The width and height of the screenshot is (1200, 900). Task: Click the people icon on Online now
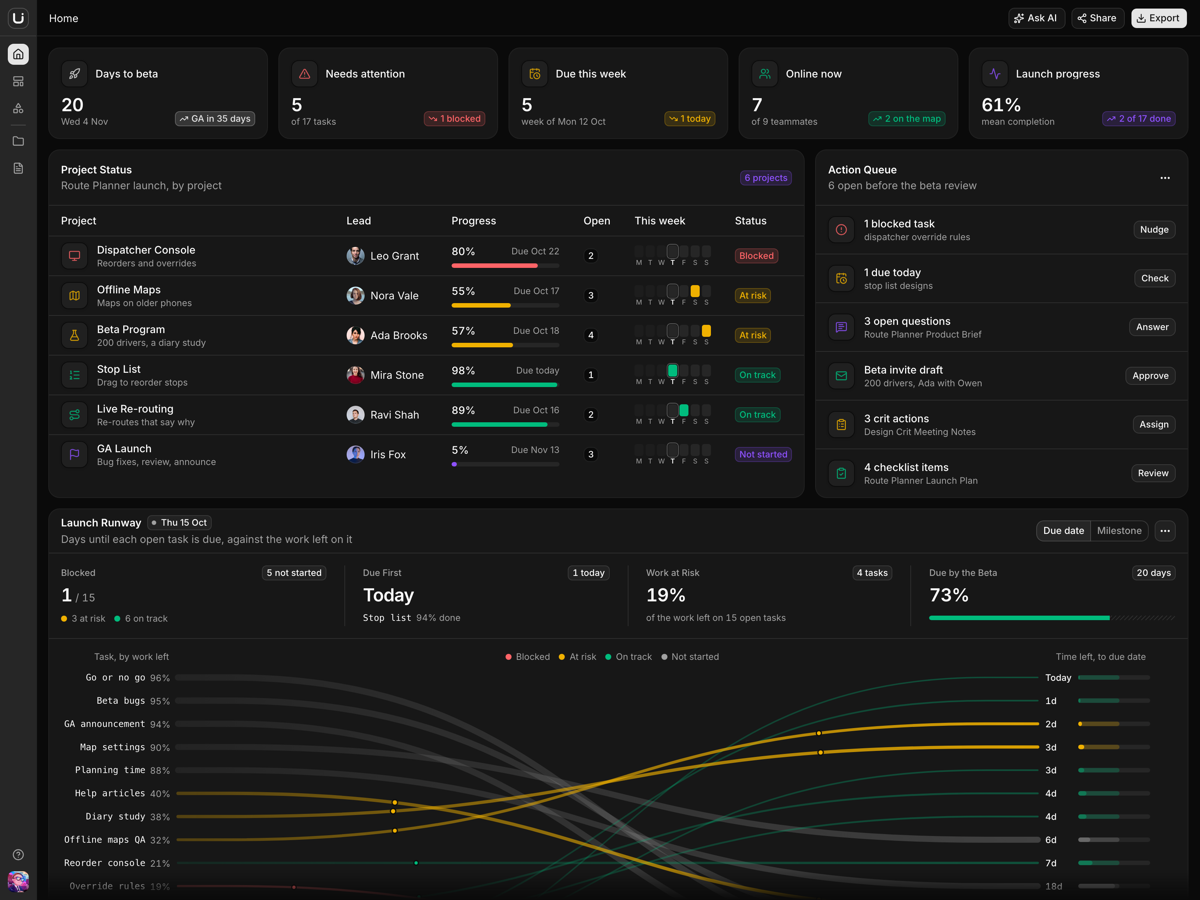click(765, 74)
